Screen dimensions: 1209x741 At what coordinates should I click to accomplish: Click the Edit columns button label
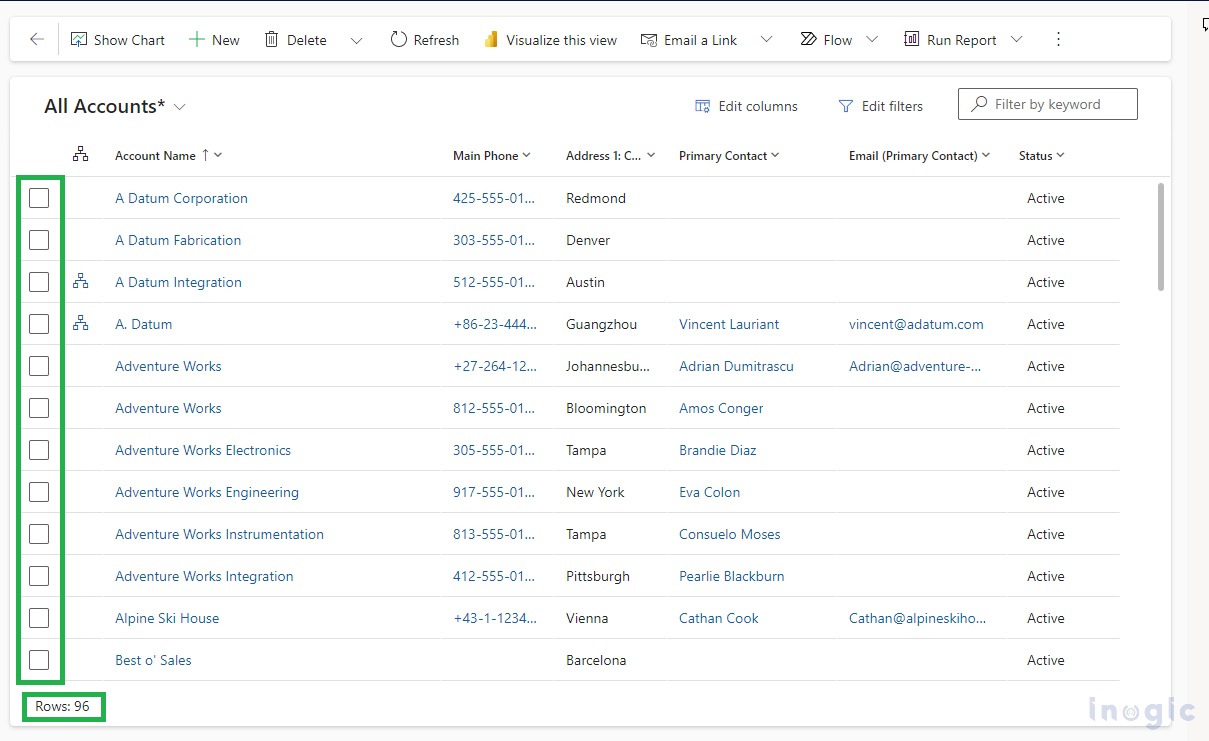click(x=758, y=106)
